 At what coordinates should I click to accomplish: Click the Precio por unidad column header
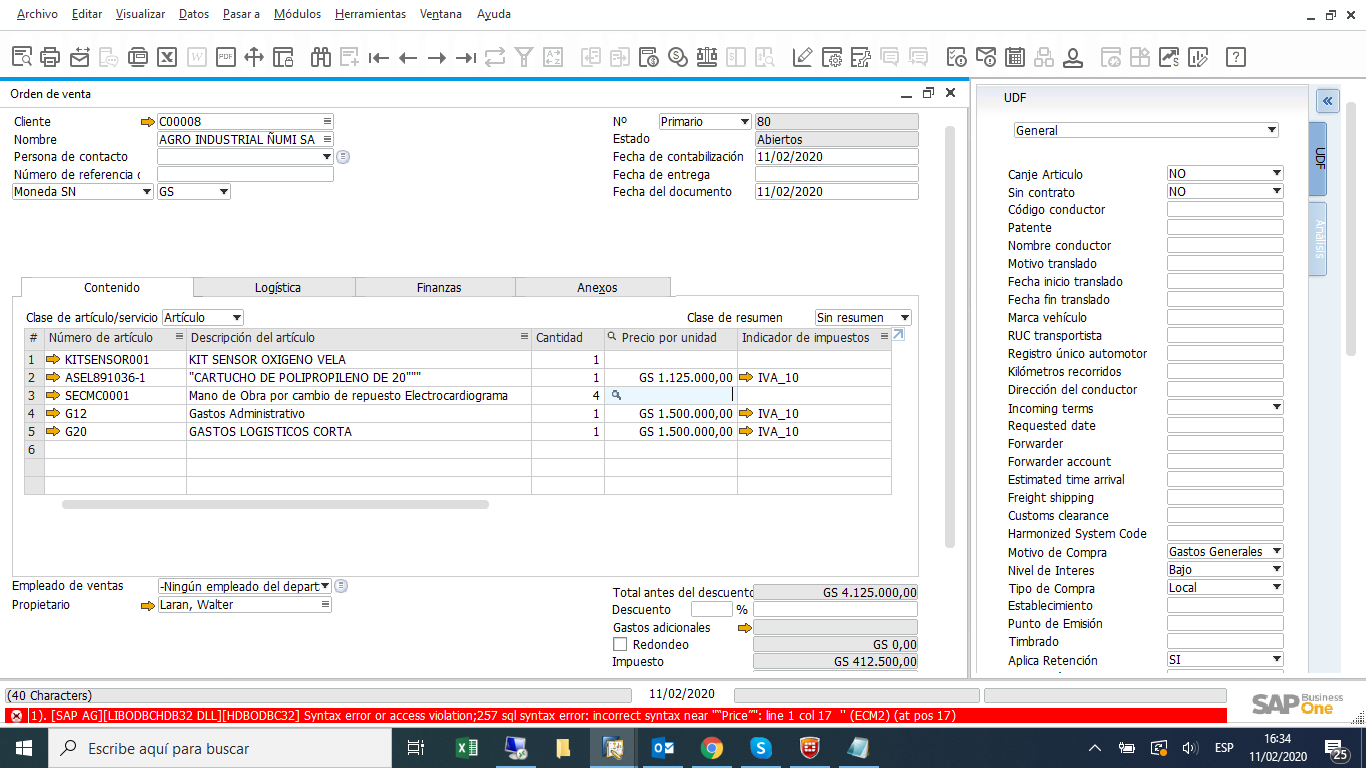point(670,338)
